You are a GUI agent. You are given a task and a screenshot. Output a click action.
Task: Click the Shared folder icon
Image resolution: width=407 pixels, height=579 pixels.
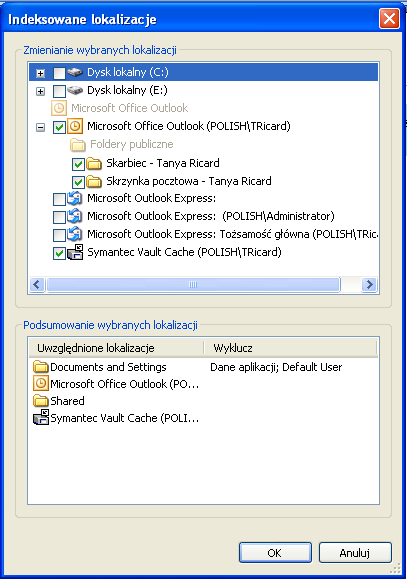tap(41, 401)
